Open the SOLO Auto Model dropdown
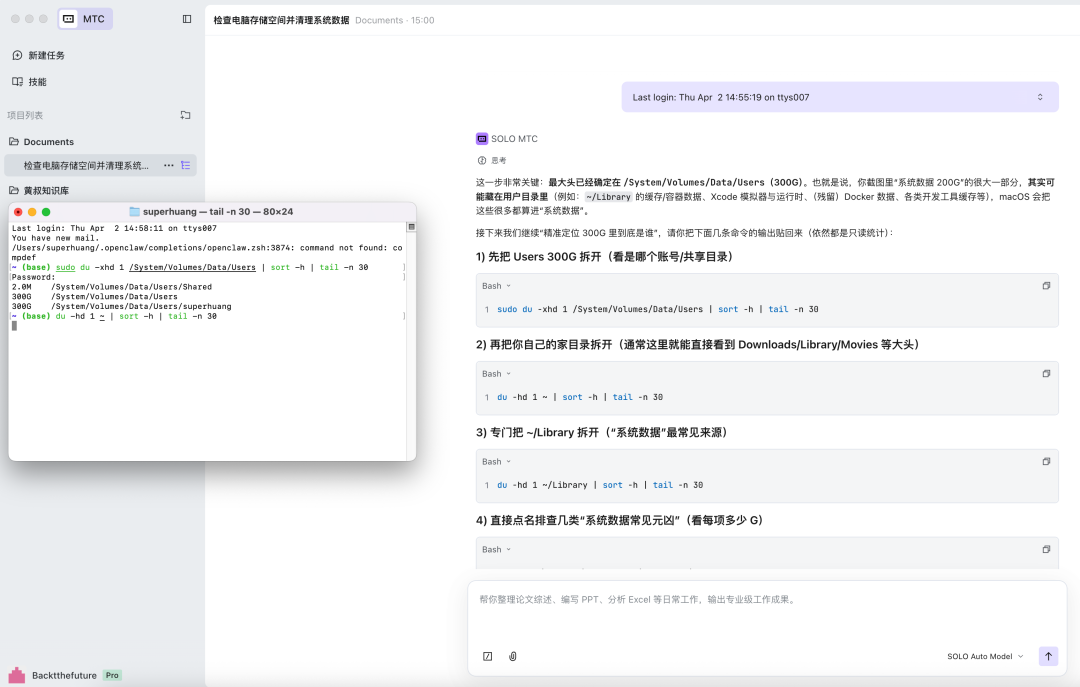Viewport: 1080px width, 687px height. point(985,656)
